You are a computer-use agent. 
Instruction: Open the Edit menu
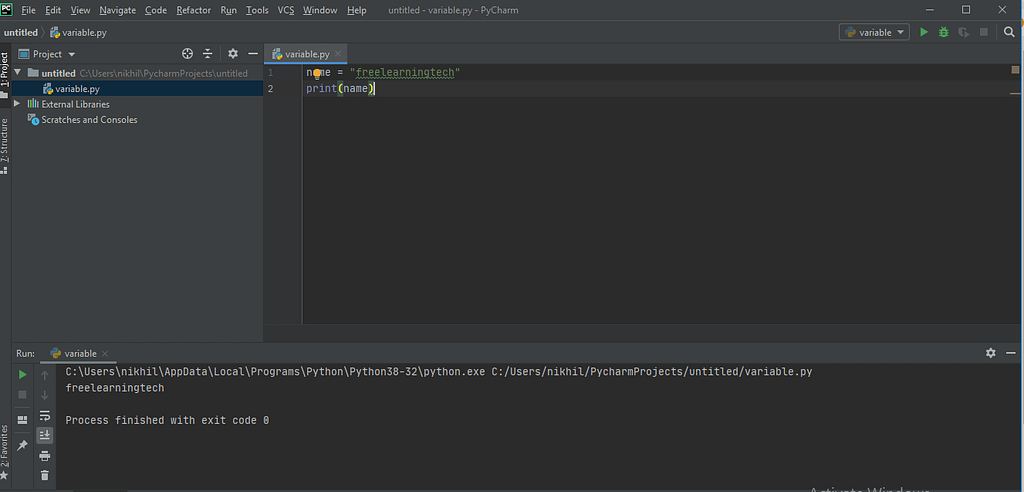(53, 10)
